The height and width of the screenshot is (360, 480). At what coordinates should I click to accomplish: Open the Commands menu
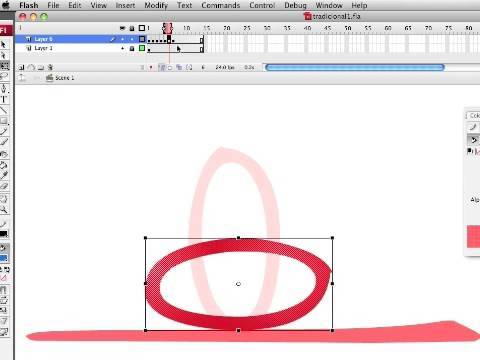[x=221, y=5]
